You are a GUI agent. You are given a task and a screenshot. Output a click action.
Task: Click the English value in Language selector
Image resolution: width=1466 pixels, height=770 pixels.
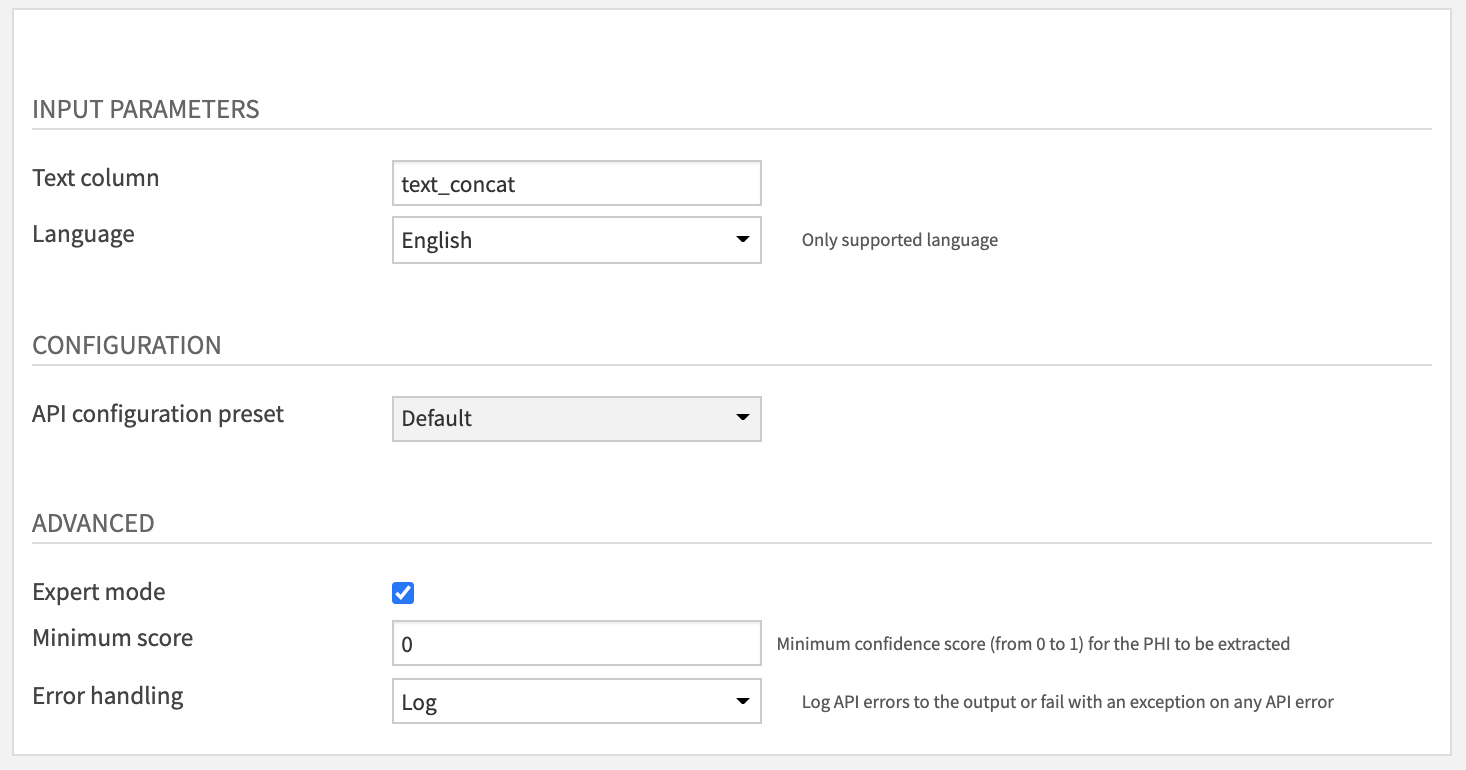point(437,240)
